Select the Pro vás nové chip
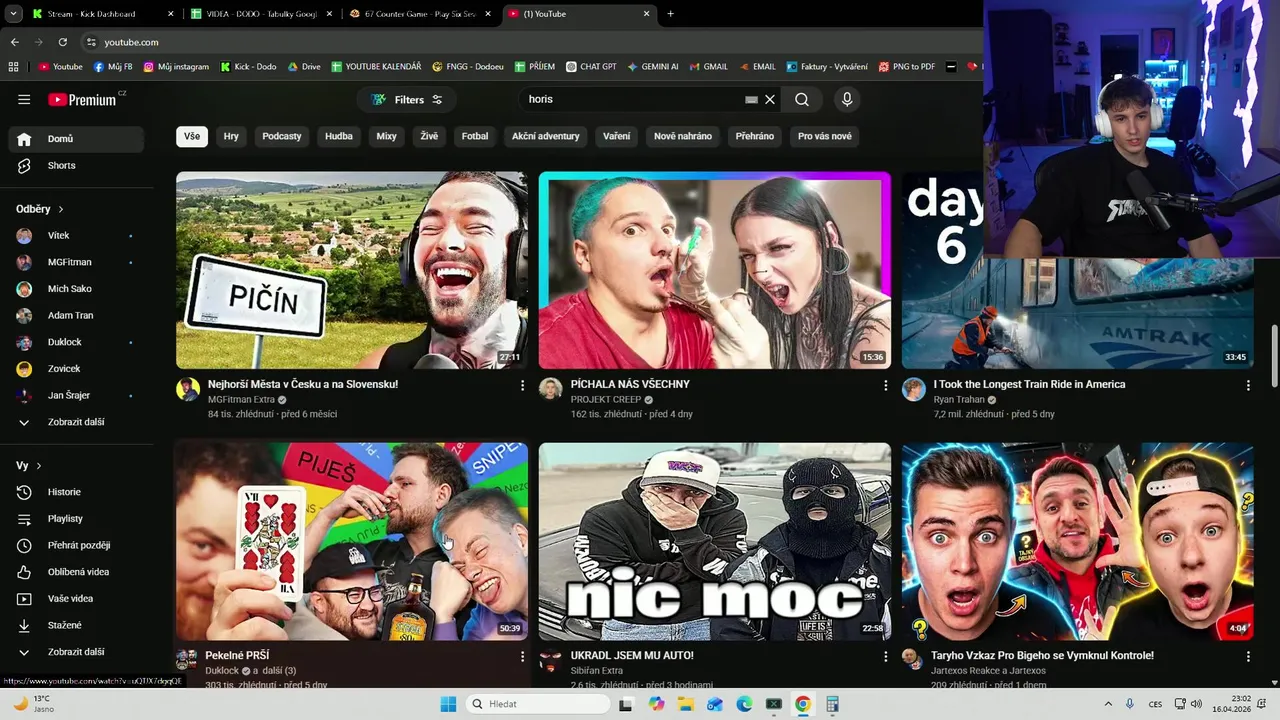 [x=825, y=136]
